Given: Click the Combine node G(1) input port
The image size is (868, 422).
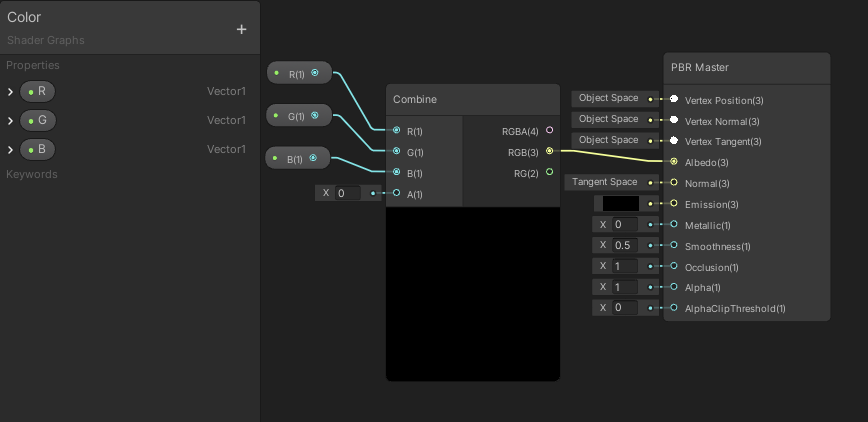Looking at the screenshot, I should coord(396,151).
